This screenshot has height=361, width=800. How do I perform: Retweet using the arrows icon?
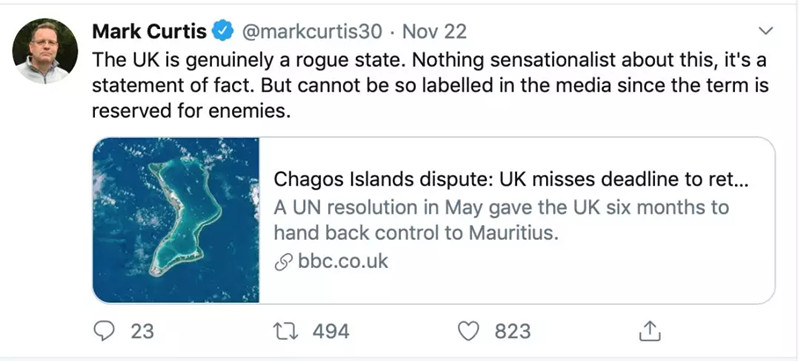pos(287,331)
